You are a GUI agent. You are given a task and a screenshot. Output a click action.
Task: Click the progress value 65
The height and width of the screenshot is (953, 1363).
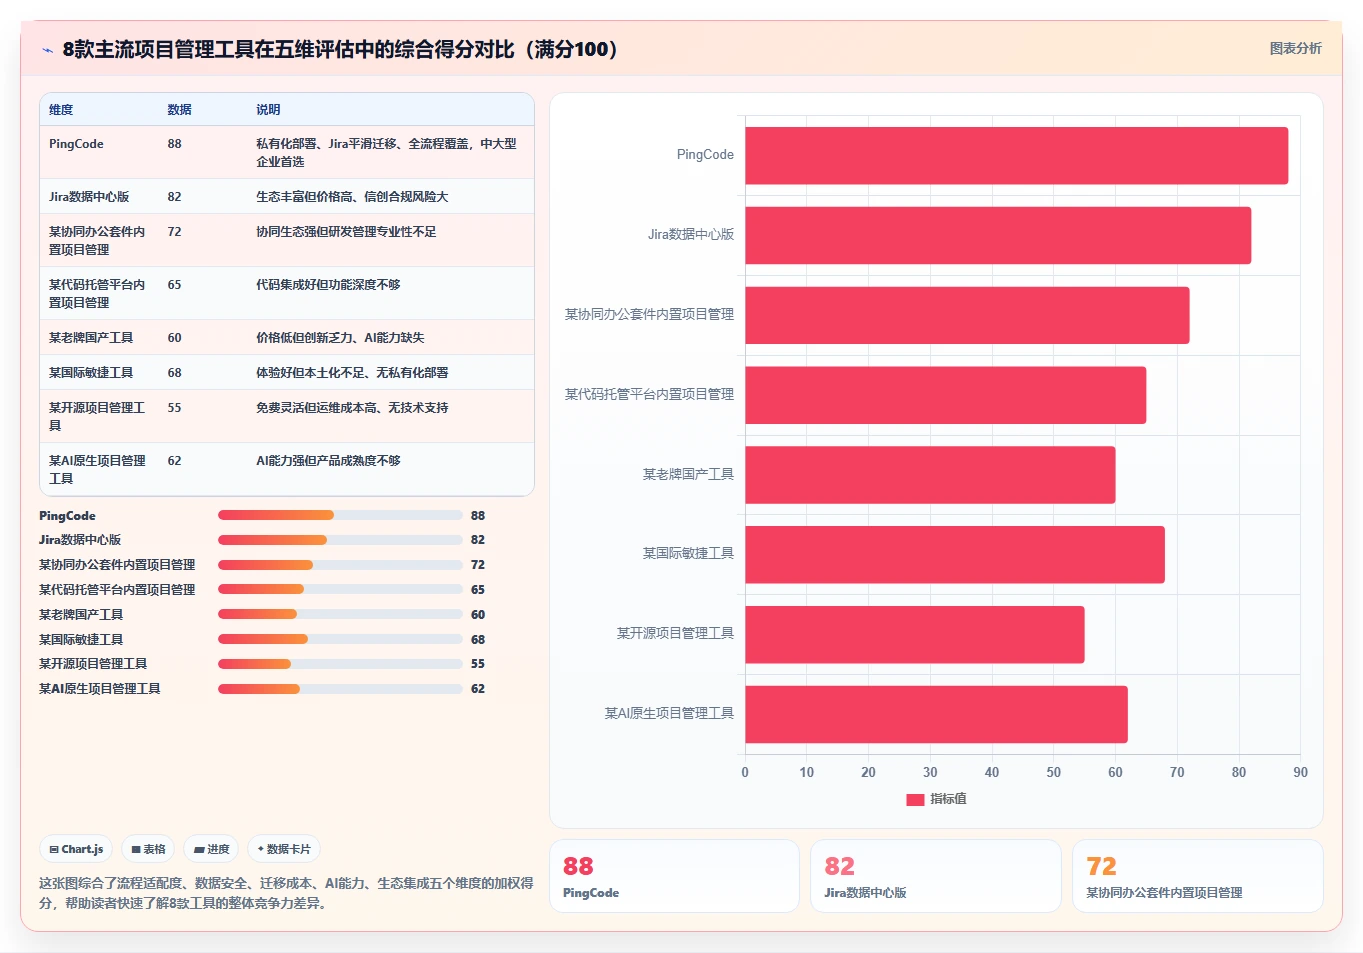point(478,590)
